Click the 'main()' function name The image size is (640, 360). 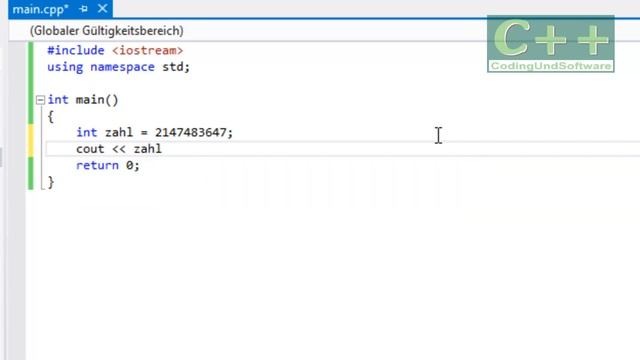pyautogui.click(x=97, y=100)
